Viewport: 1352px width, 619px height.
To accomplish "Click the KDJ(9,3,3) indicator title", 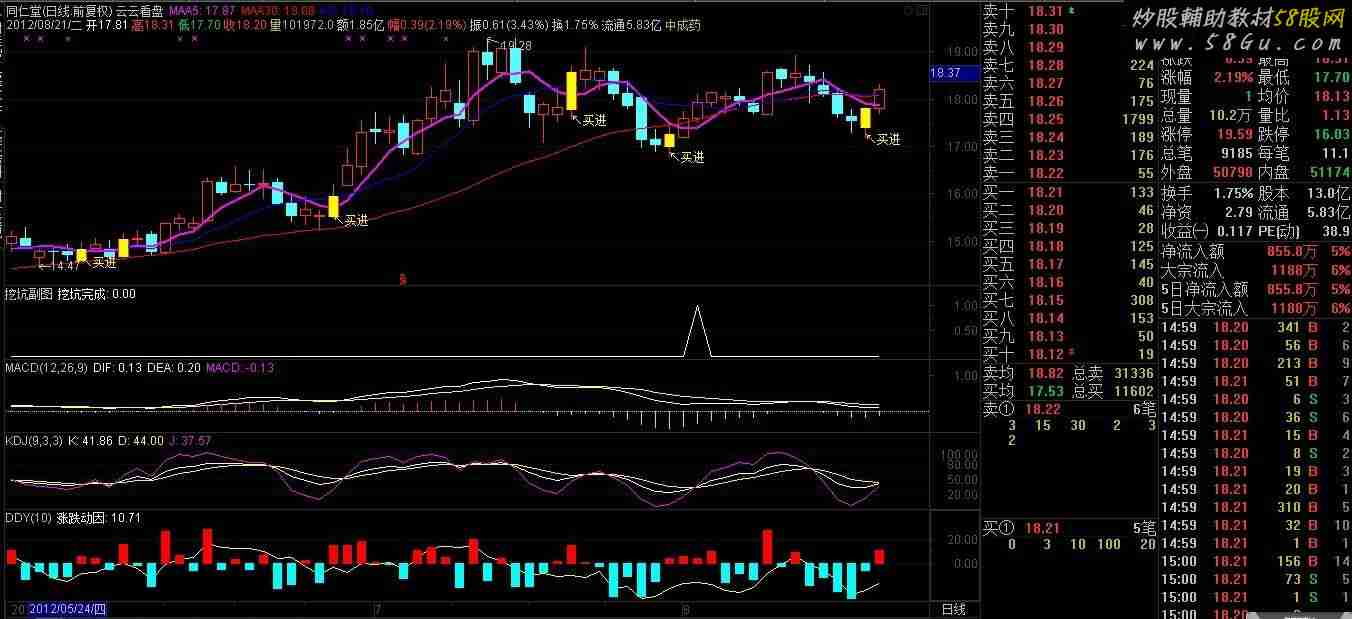I will (35, 440).
